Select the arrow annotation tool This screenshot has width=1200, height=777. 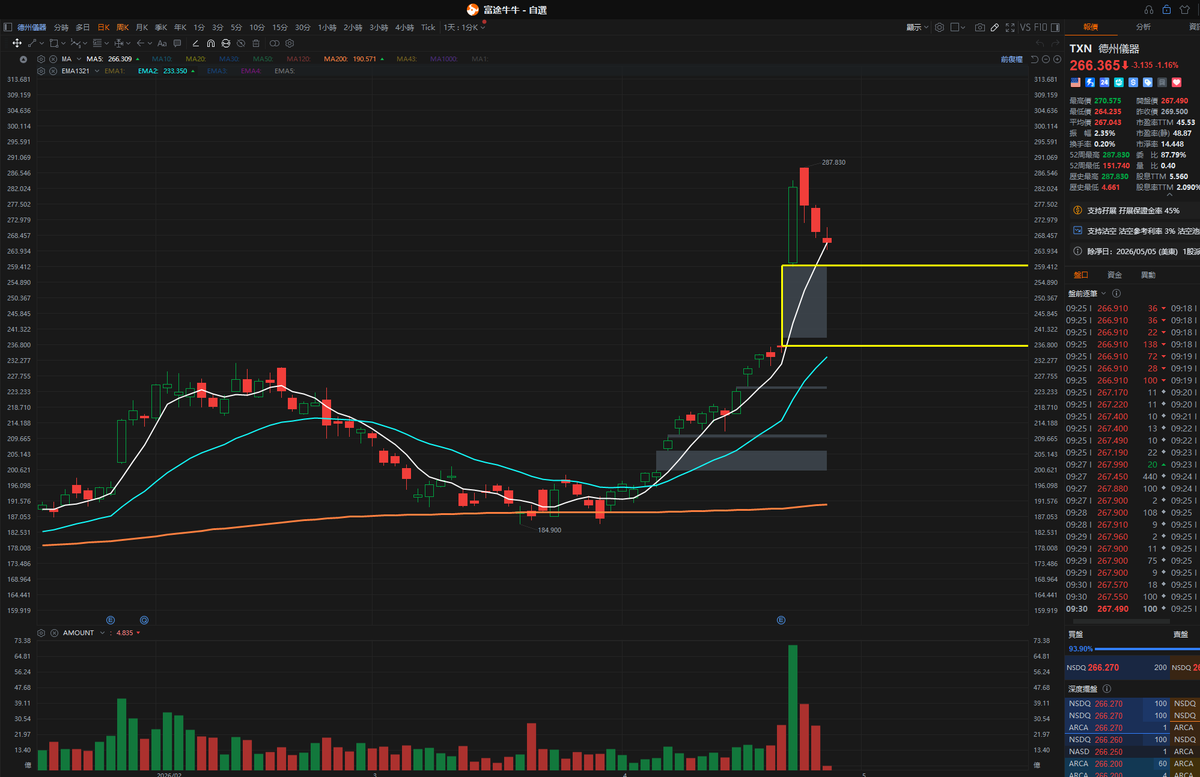coord(140,43)
